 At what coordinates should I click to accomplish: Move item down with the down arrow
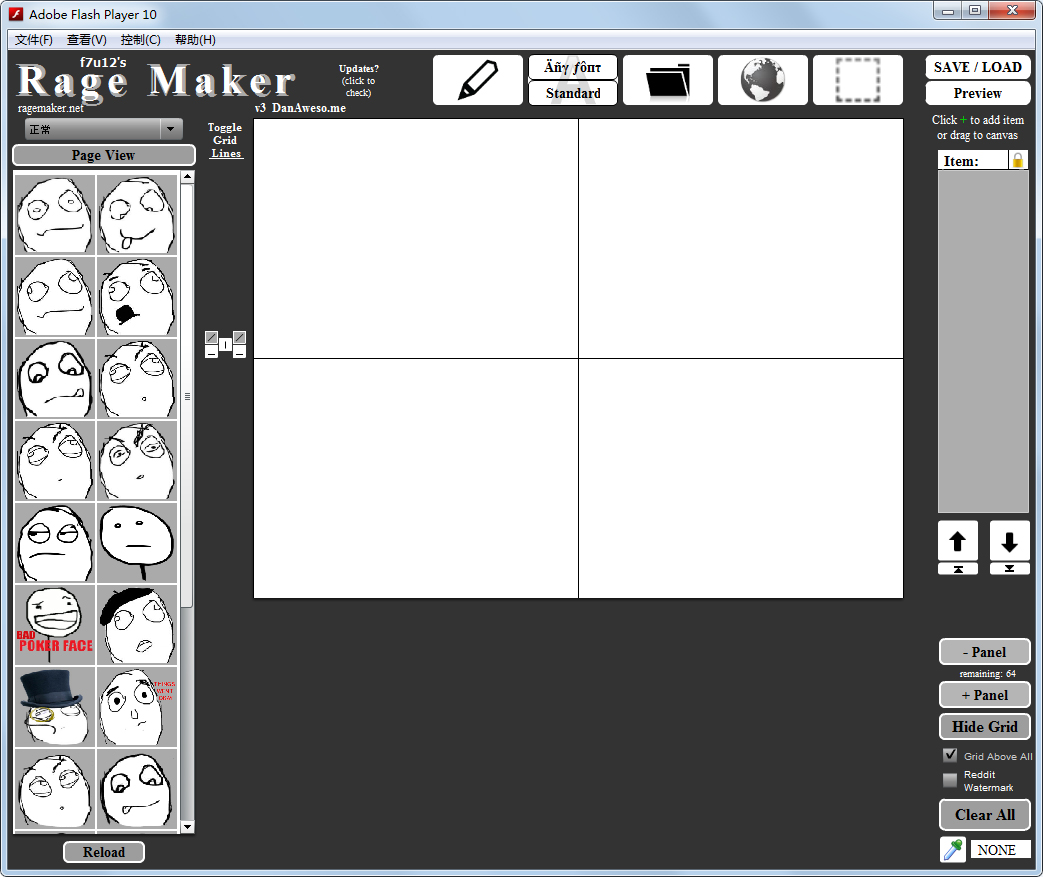pyautogui.click(x=1010, y=542)
